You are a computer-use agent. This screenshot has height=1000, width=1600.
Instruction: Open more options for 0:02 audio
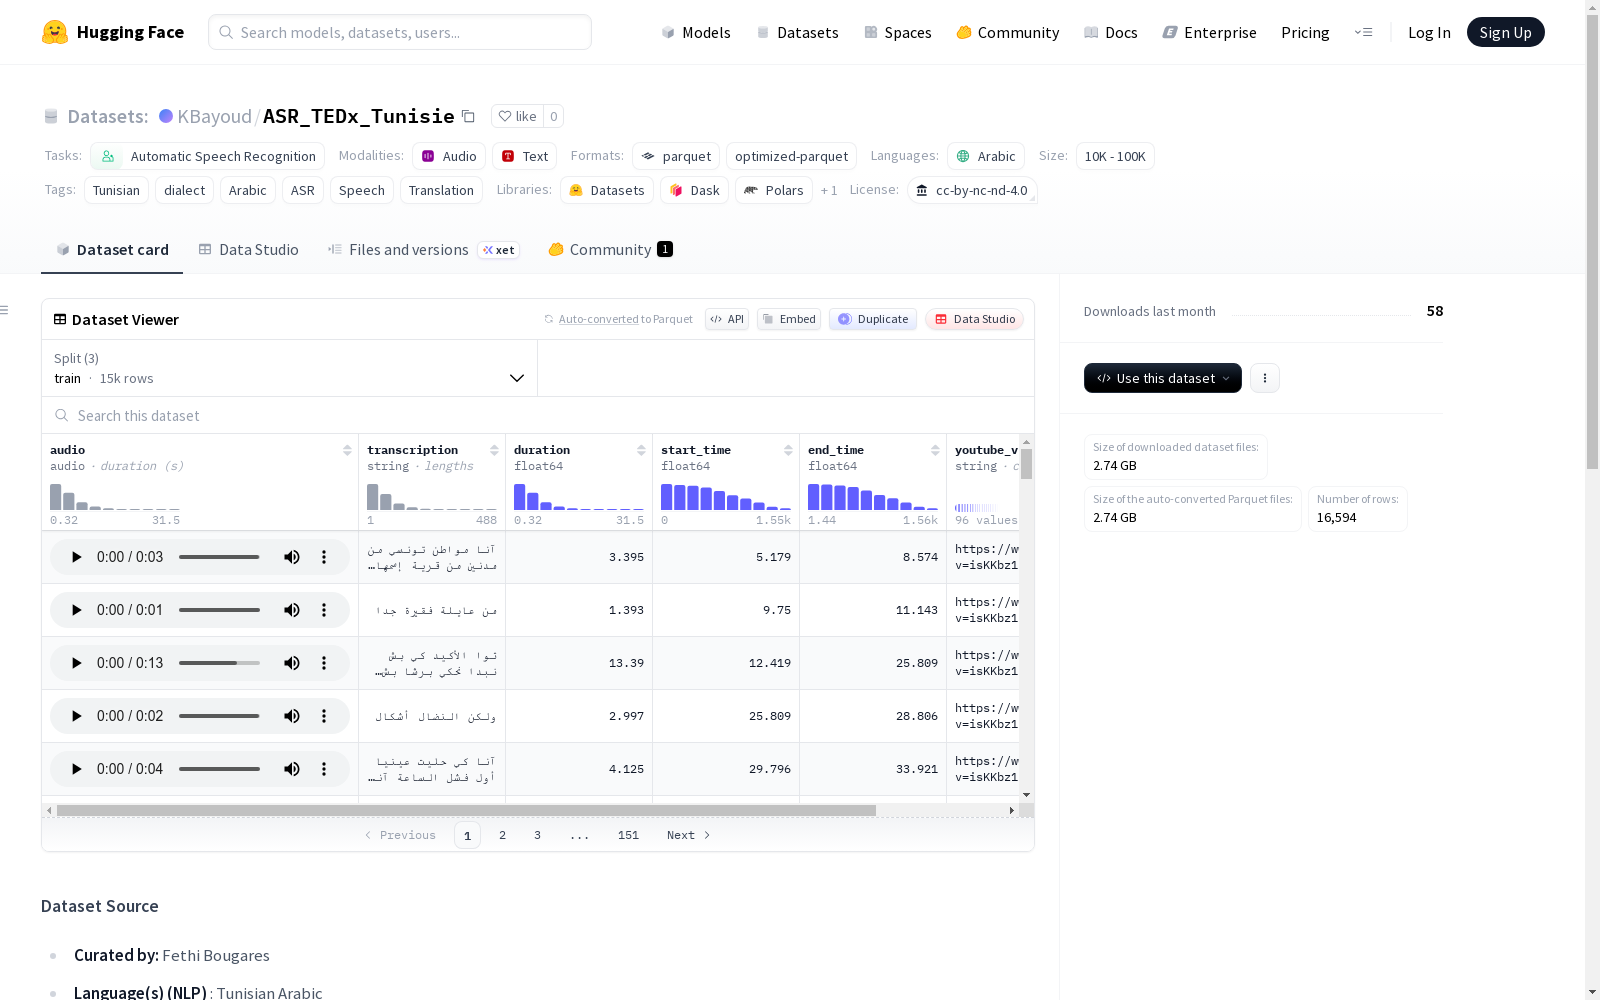(x=324, y=716)
